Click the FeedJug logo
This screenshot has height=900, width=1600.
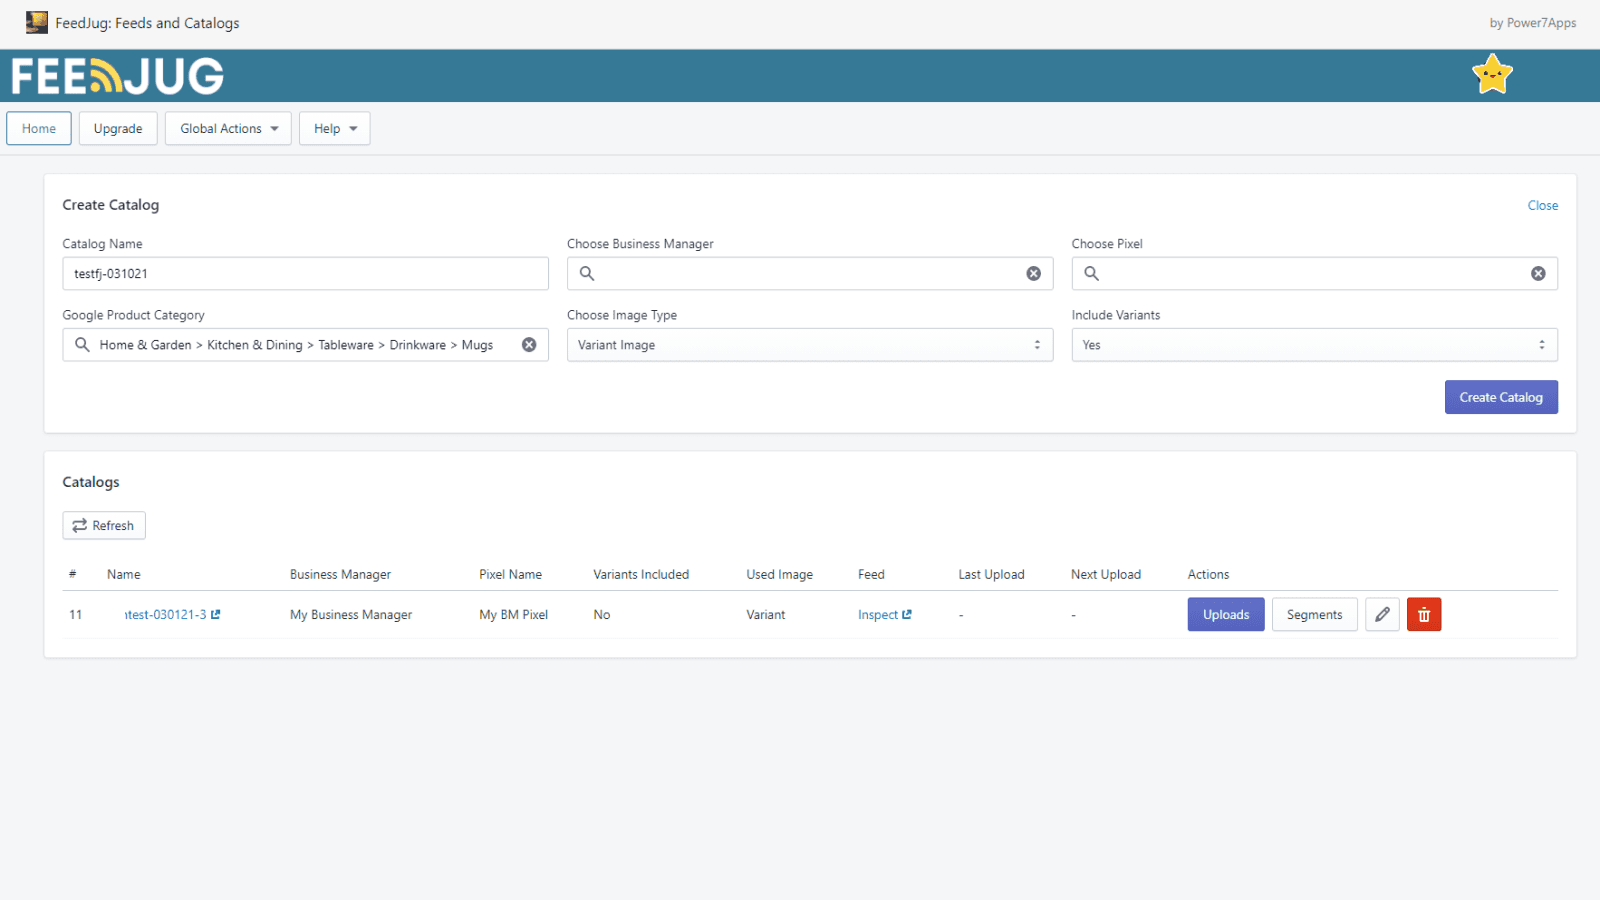coord(115,75)
